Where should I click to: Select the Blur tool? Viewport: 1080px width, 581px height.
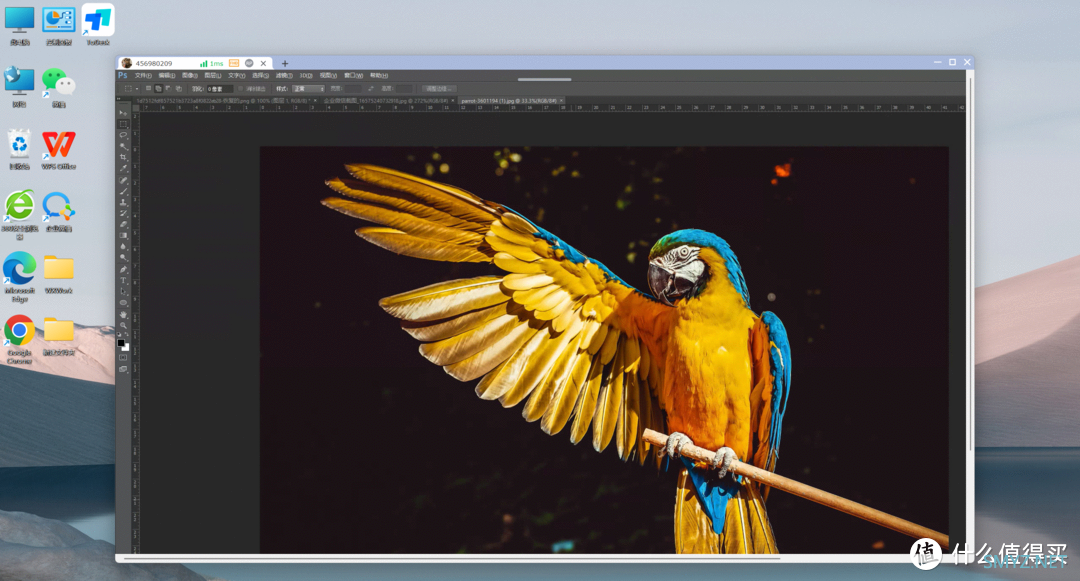point(123,246)
